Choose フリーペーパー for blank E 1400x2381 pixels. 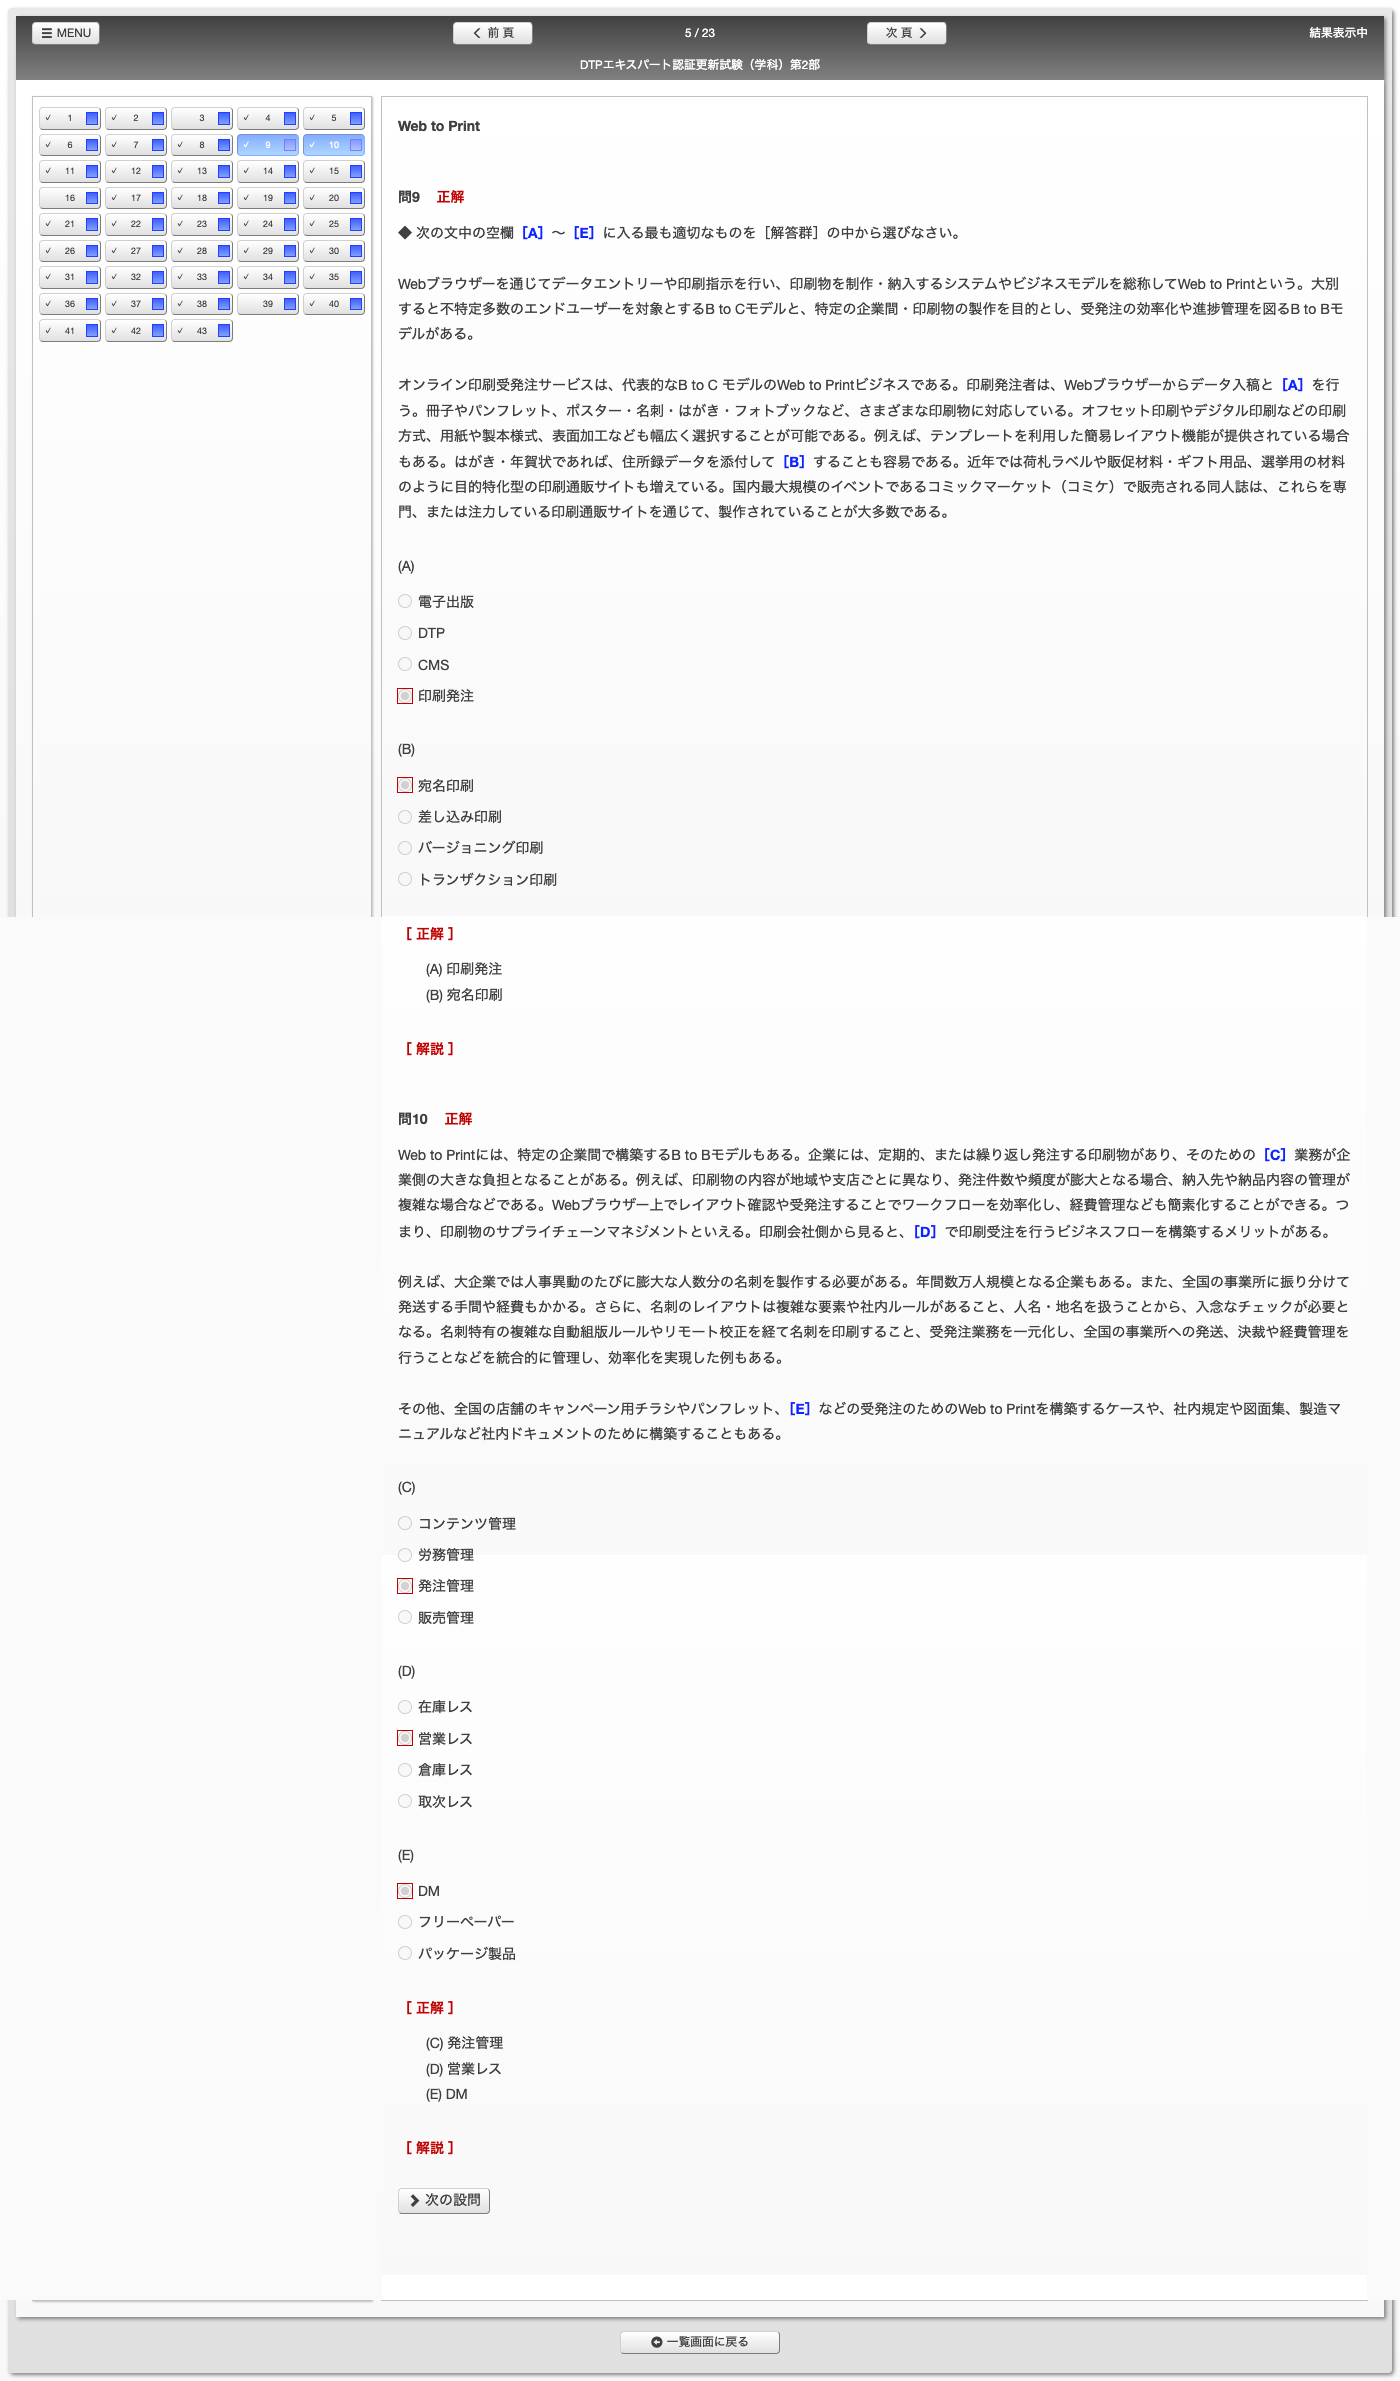click(x=405, y=1922)
